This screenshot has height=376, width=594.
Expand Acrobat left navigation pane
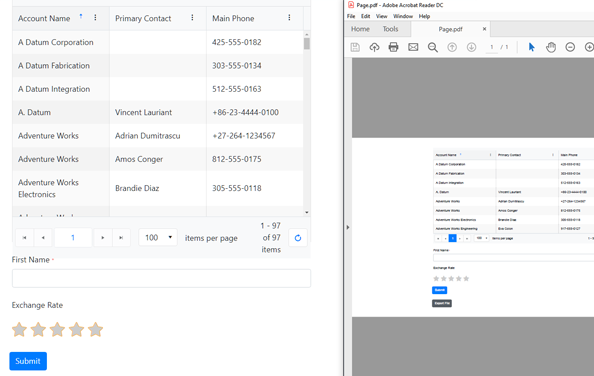click(348, 227)
